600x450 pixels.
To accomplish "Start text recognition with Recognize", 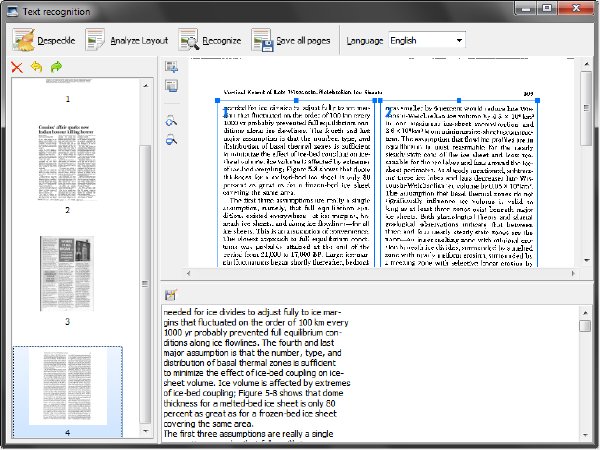I will [x=210, y=40].
